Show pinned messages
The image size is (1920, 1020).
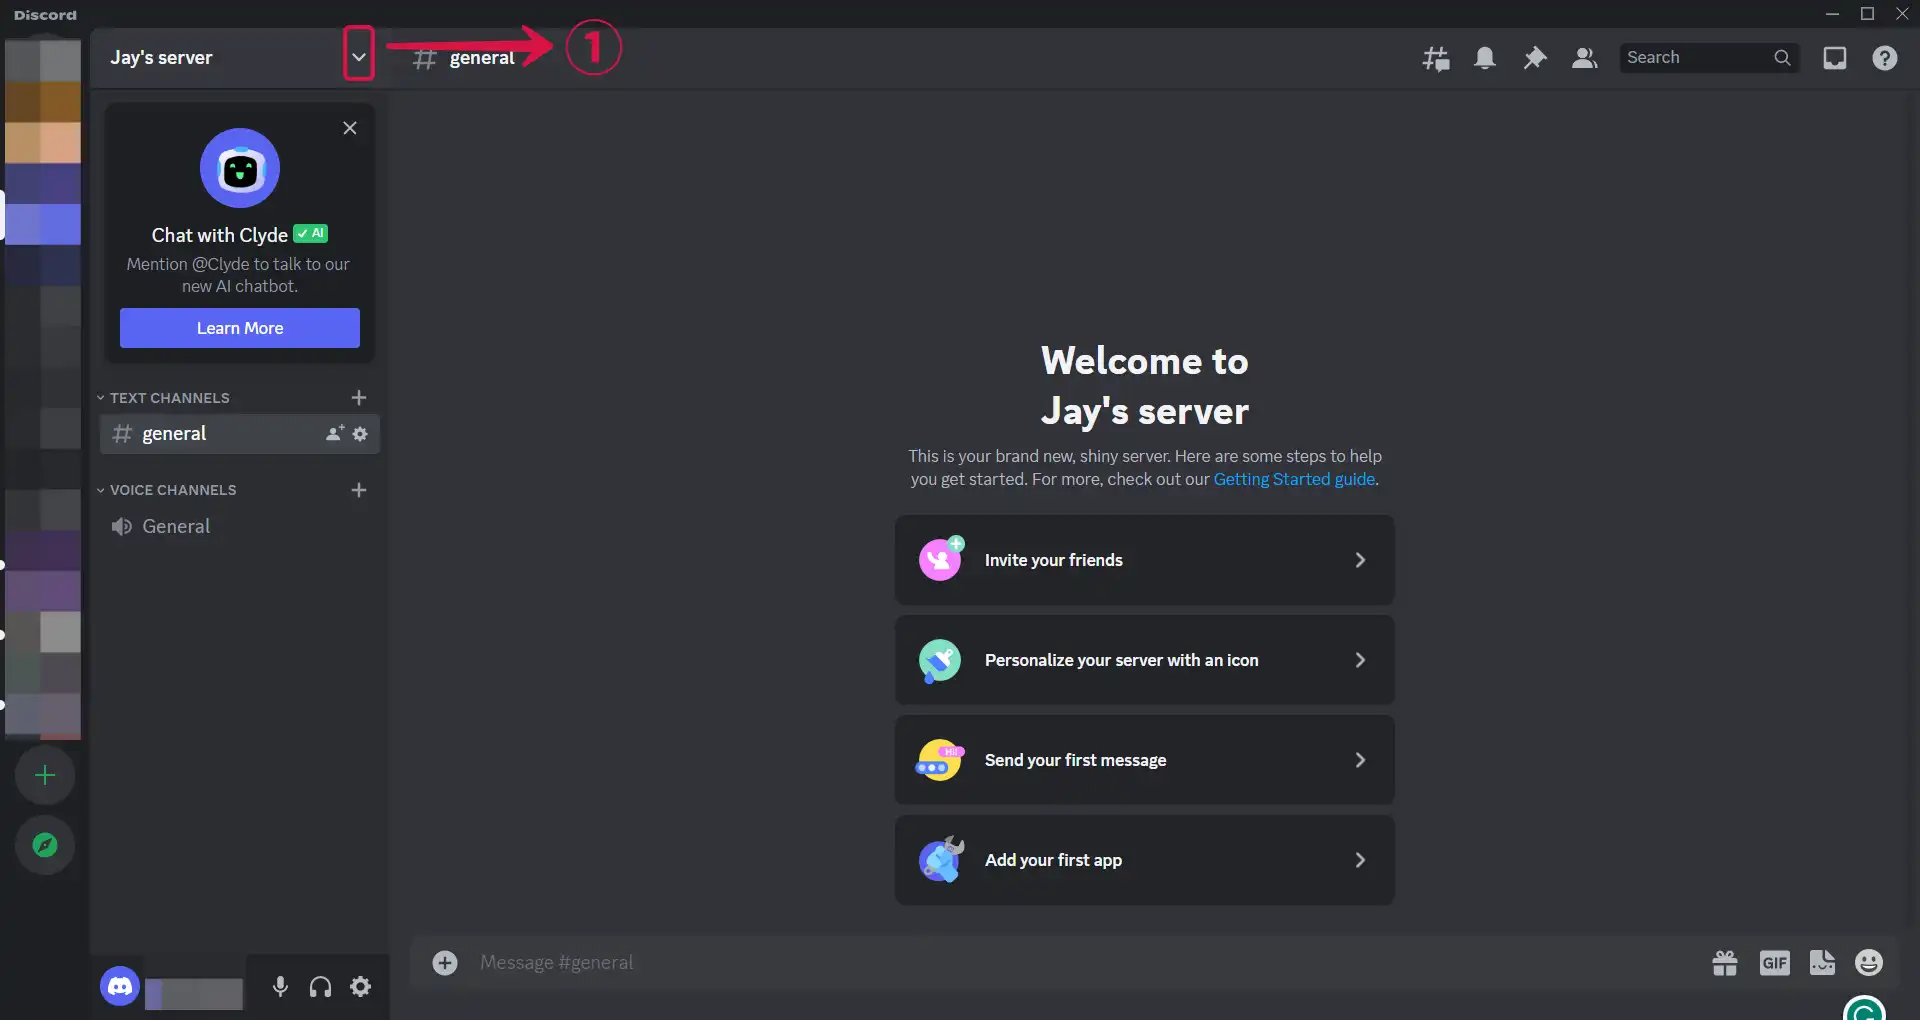pyautogui.click(x=1535, y=58)
